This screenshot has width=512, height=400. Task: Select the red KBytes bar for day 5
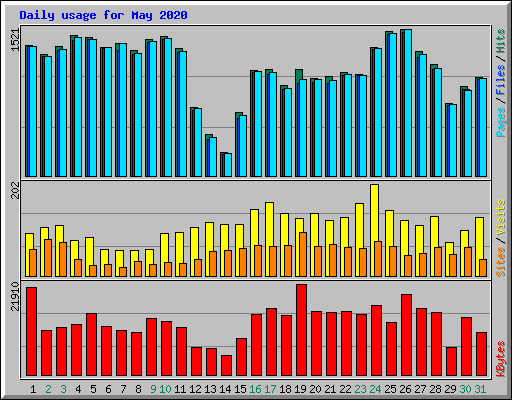(92, 344)
